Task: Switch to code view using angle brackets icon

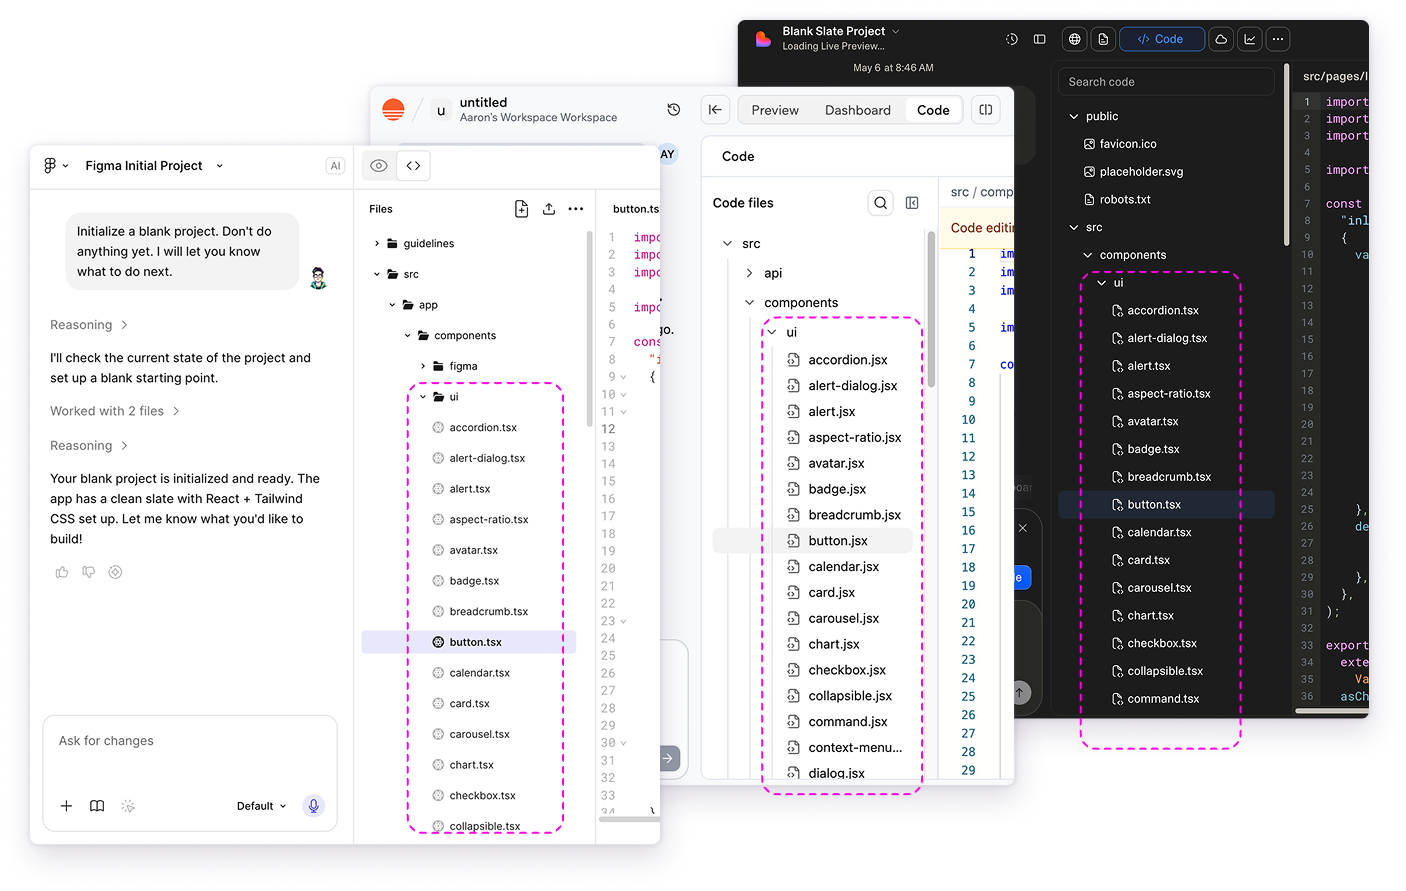Action: tap(413, 166)
